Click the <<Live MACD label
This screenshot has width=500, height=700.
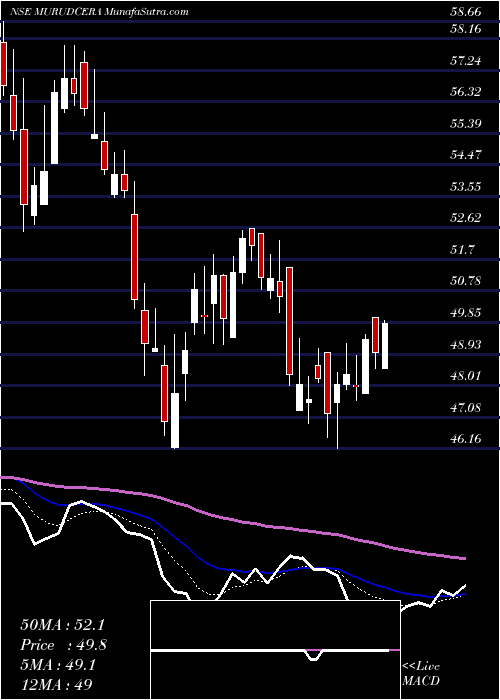click(421, 674)
